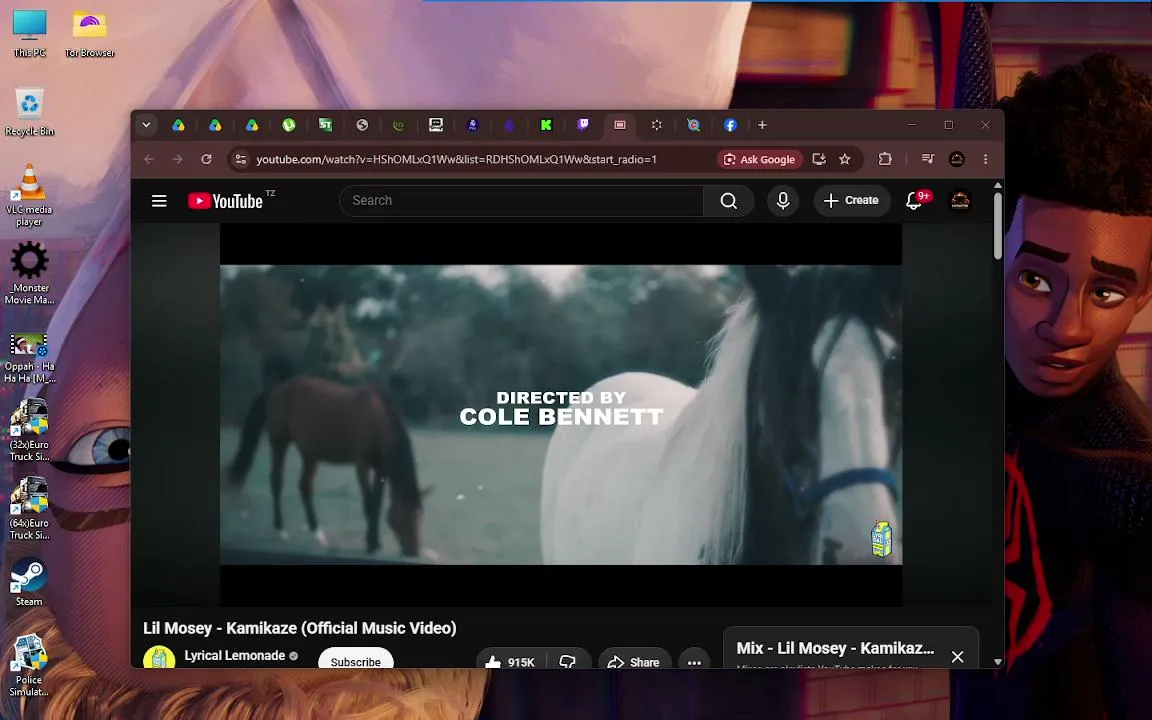This screenshot has width=1152, height=720.
Task: Switch to the grey globe tab
Action: (362, 125)
